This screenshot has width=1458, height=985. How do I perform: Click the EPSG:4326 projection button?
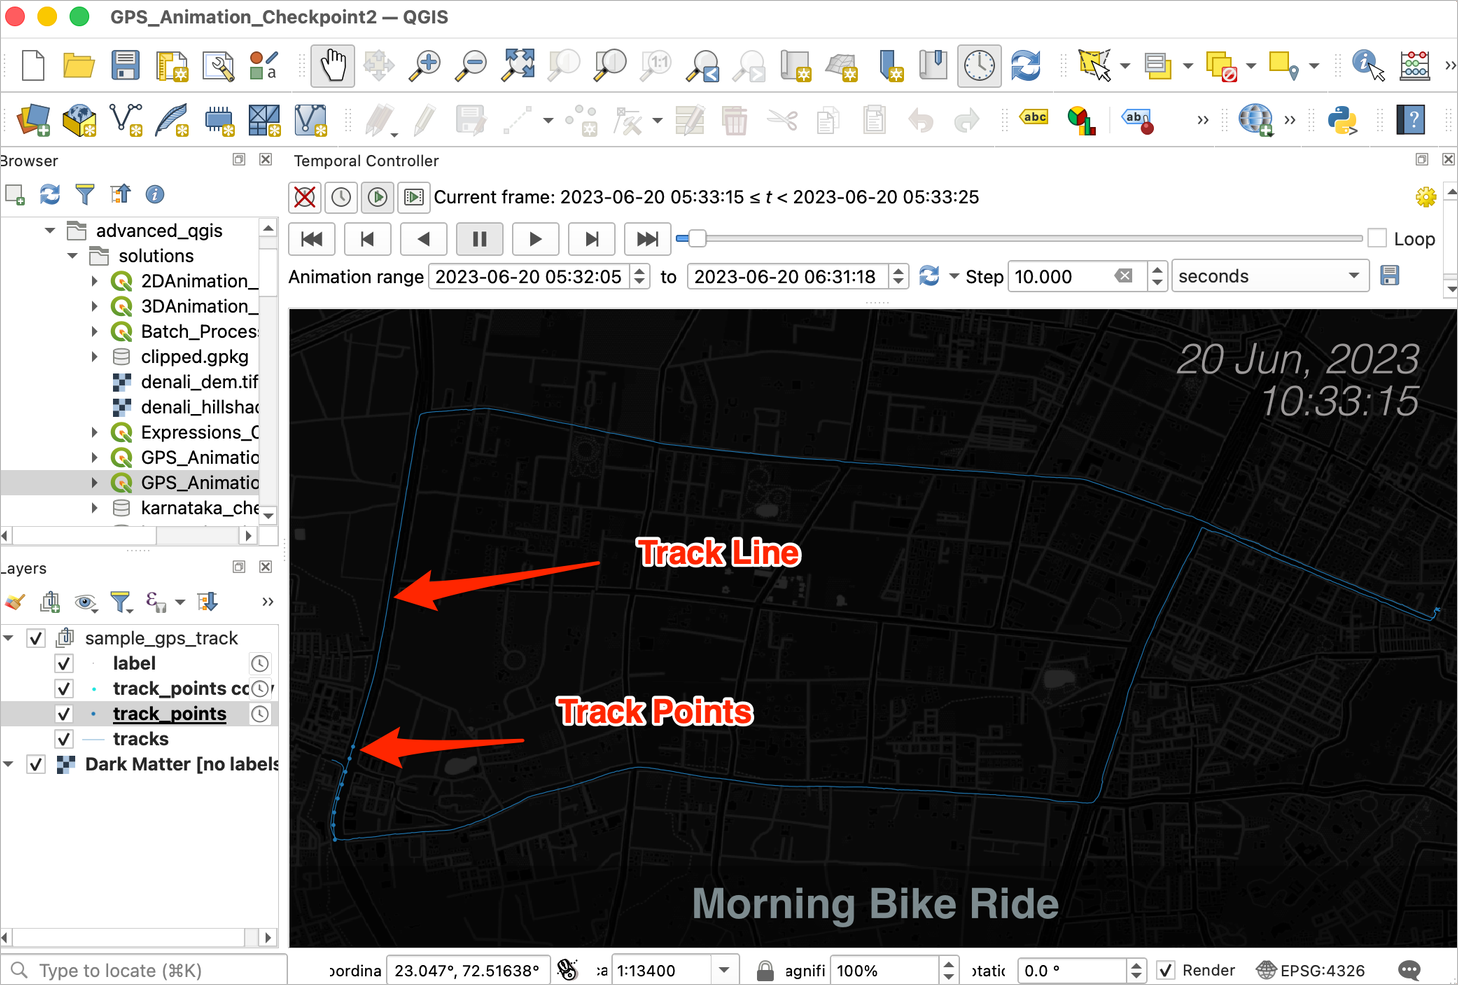1311,970
